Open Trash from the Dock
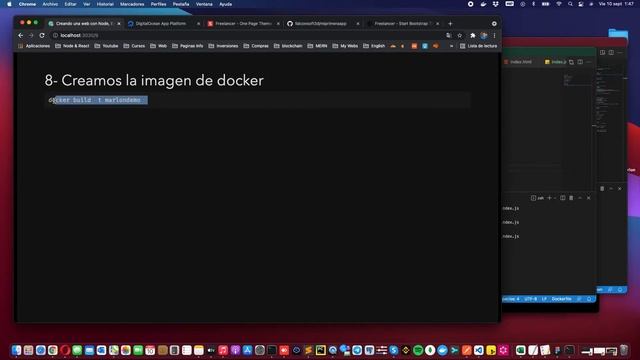The width and height of the screenshot is (640, 360). point(624,350)
